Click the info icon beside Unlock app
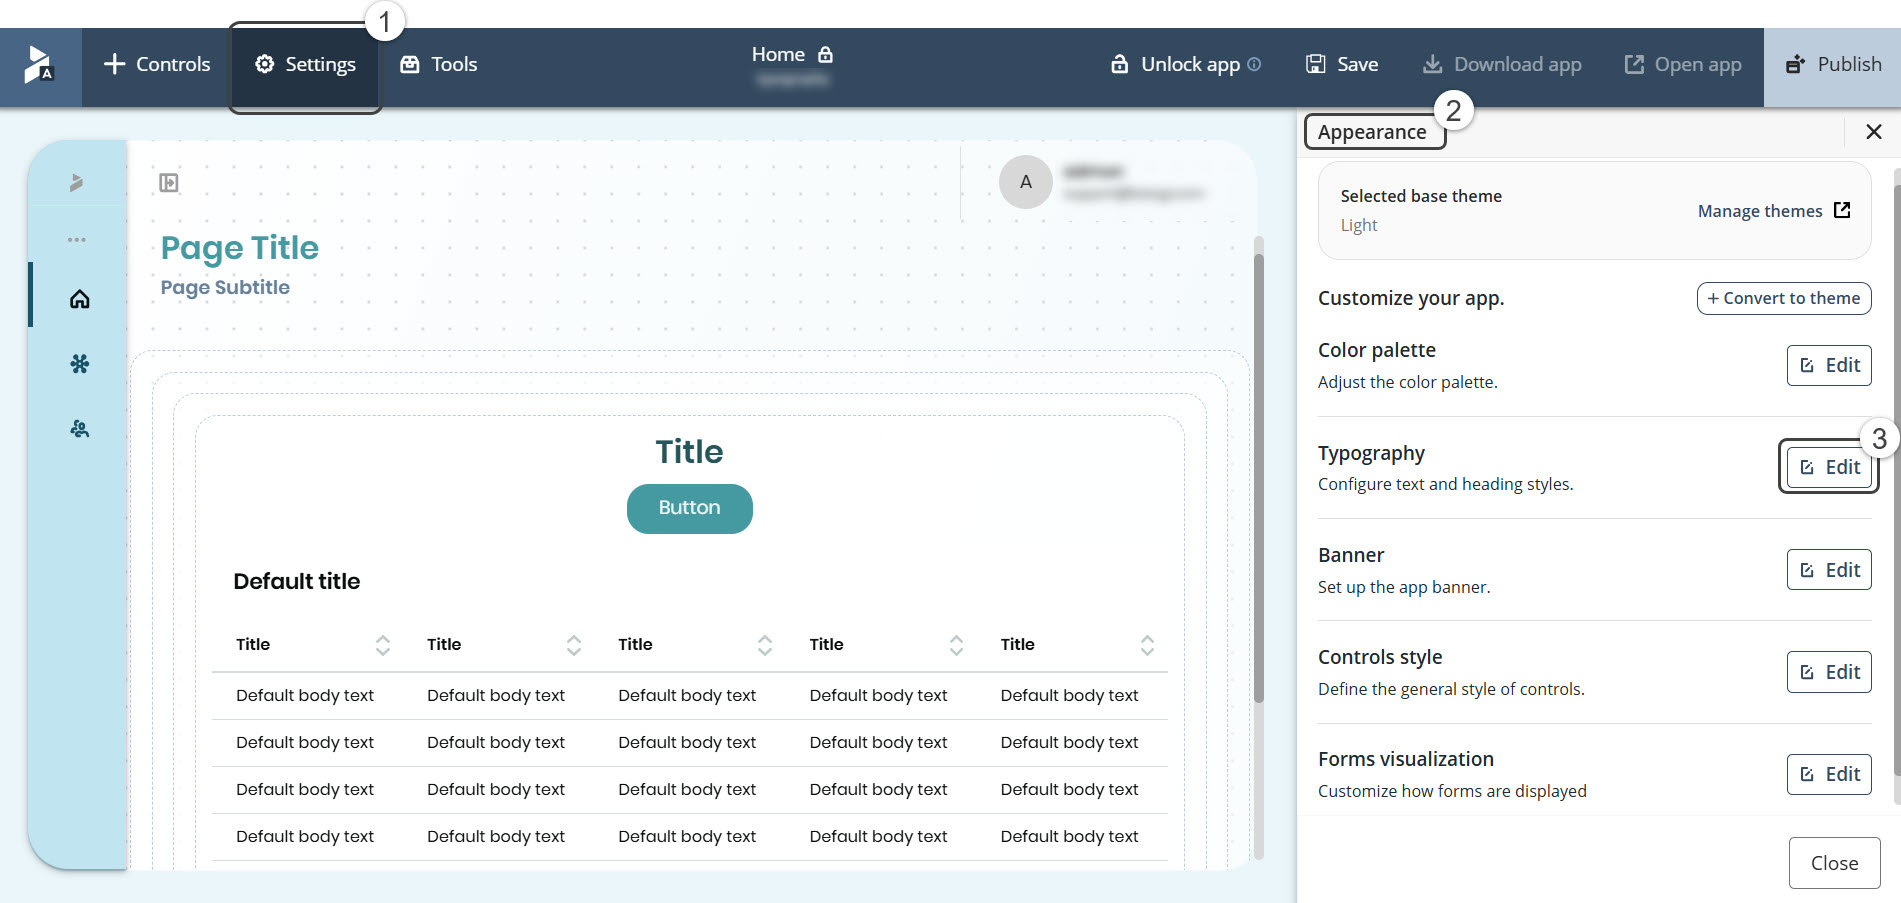 pyautogui.click(x=1254, y=65)
